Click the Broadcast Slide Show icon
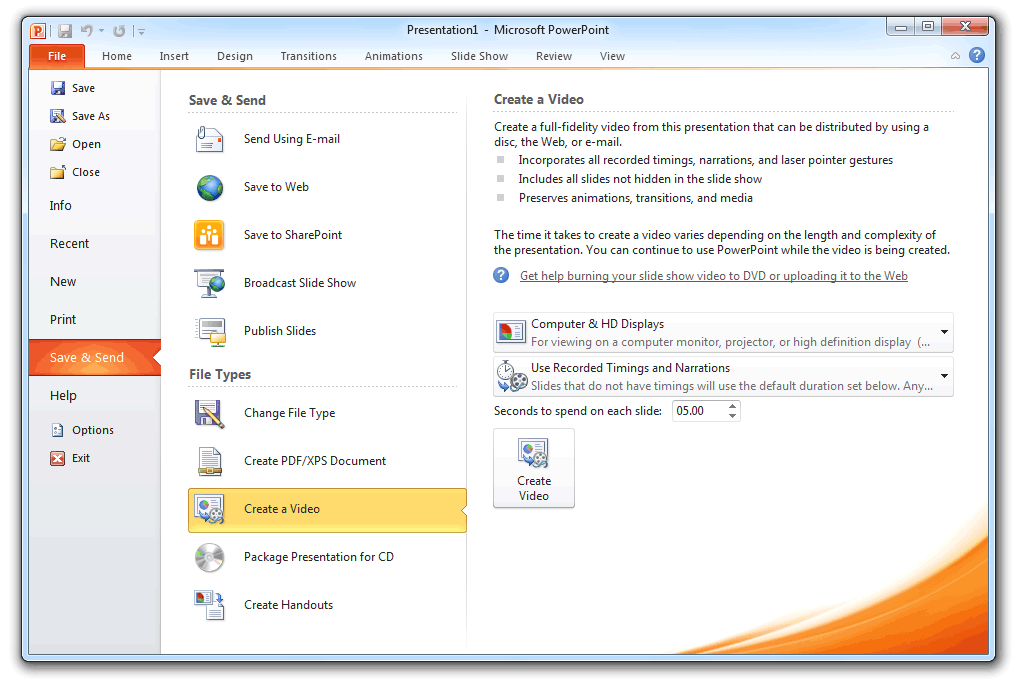 click(209, 283)
